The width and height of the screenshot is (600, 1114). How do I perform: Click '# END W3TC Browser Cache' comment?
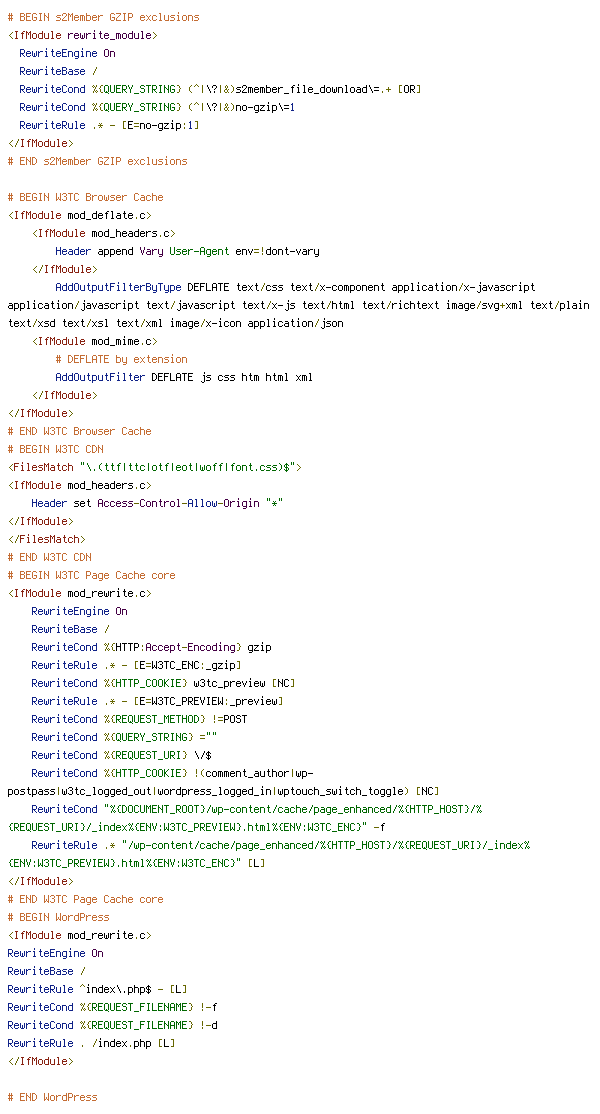coord(80,431)
